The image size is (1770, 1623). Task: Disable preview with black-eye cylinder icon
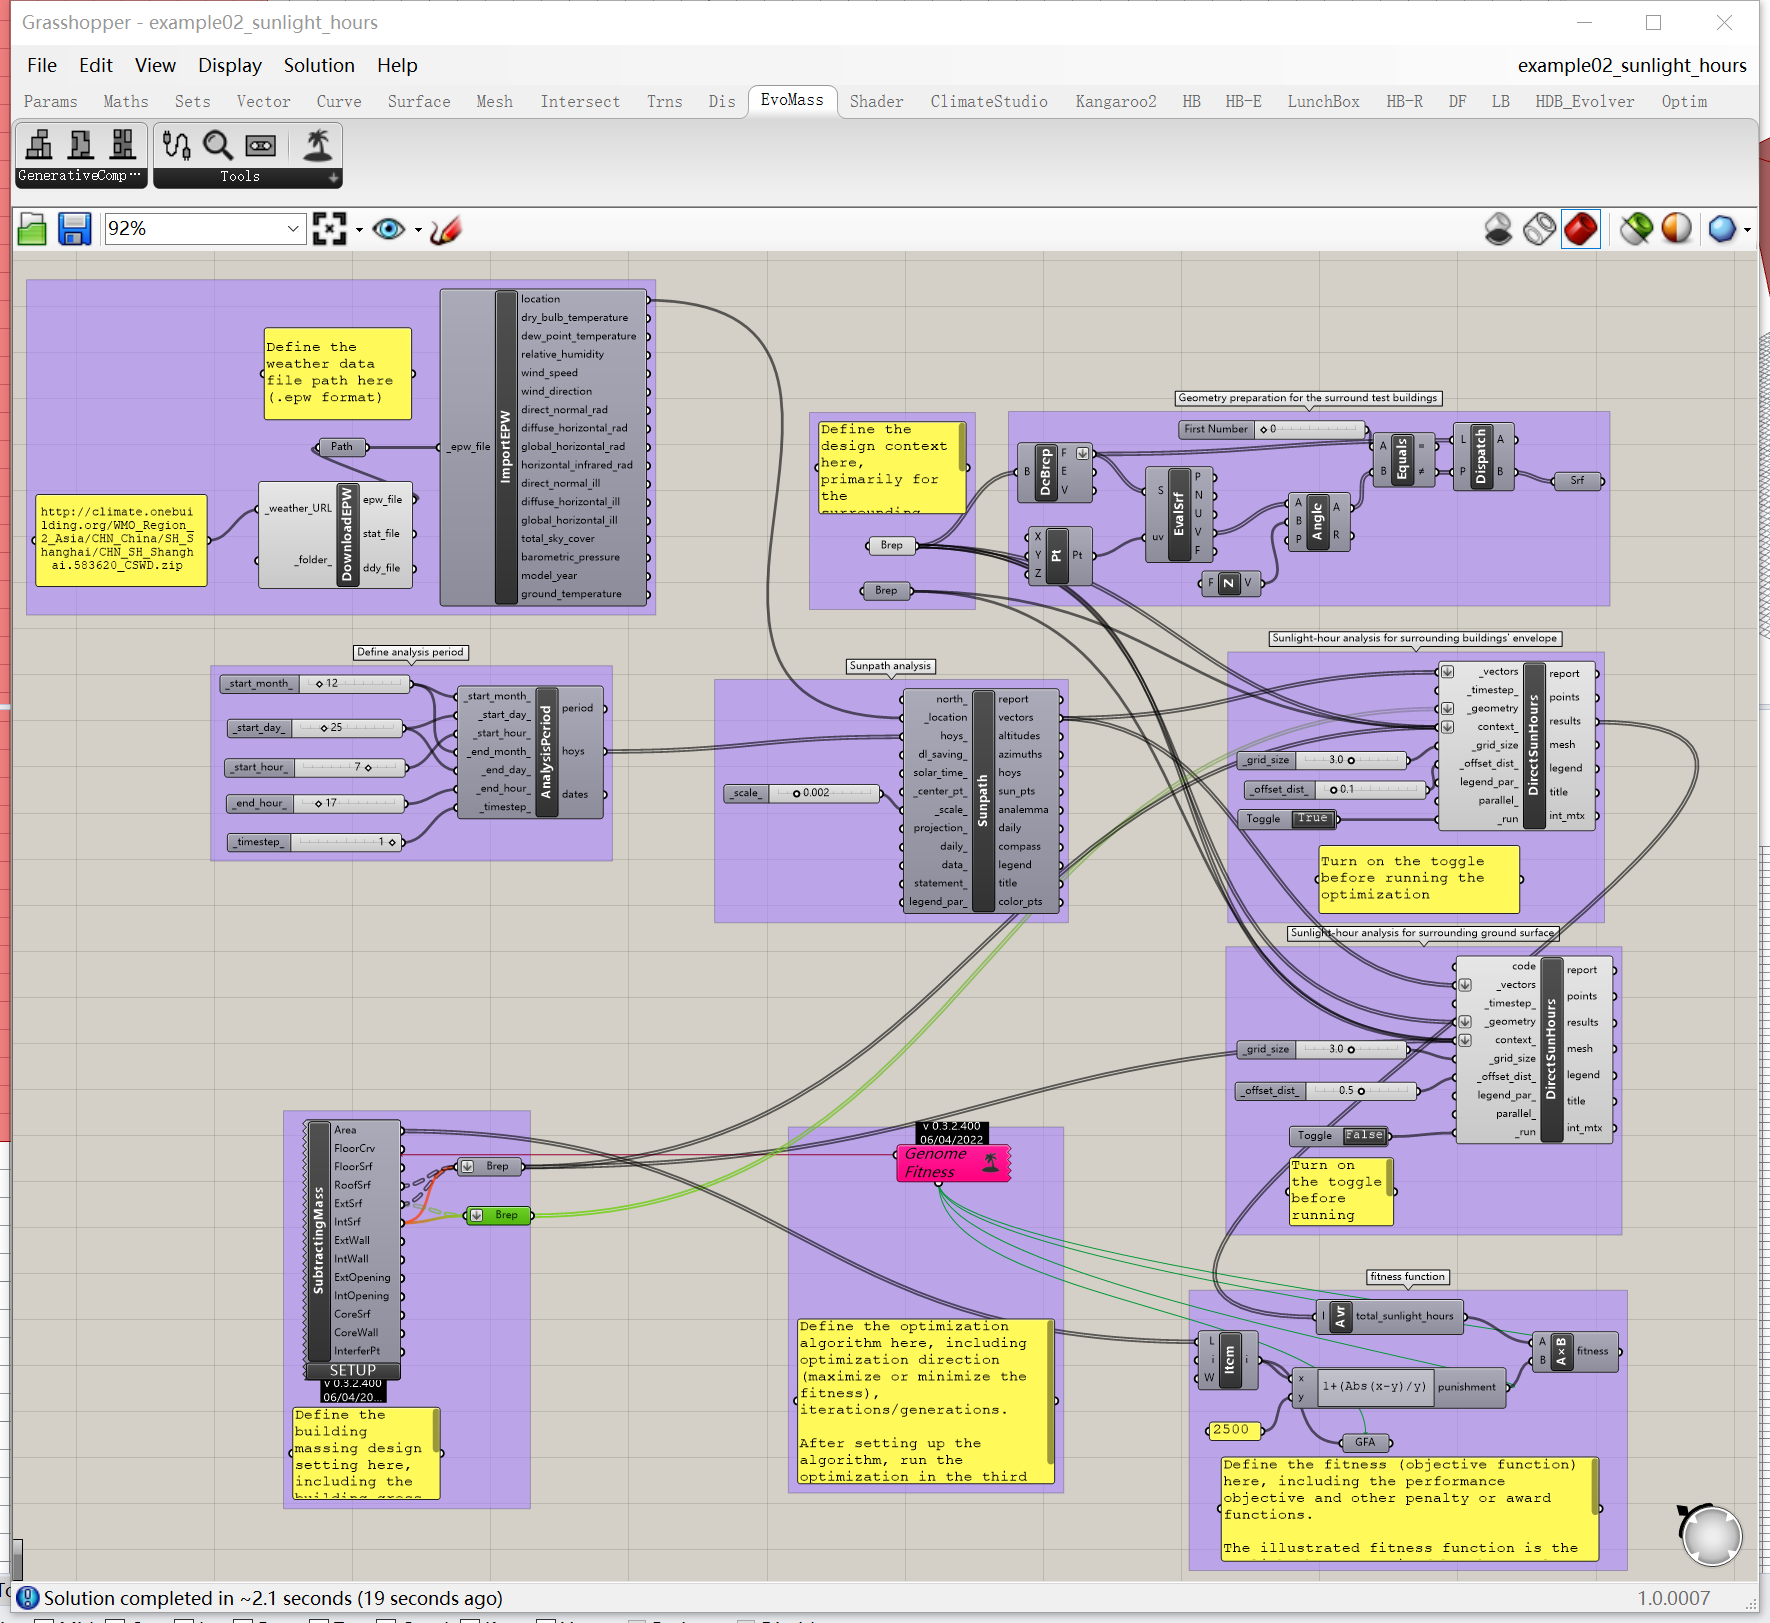(x=1498, y=229)
